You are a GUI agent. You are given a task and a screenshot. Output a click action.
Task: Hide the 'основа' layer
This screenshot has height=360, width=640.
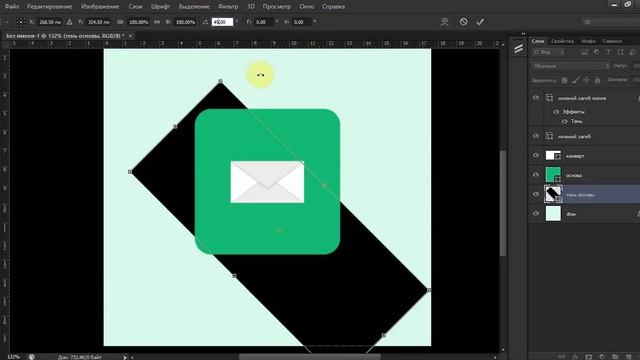click(x=536, y=175)
